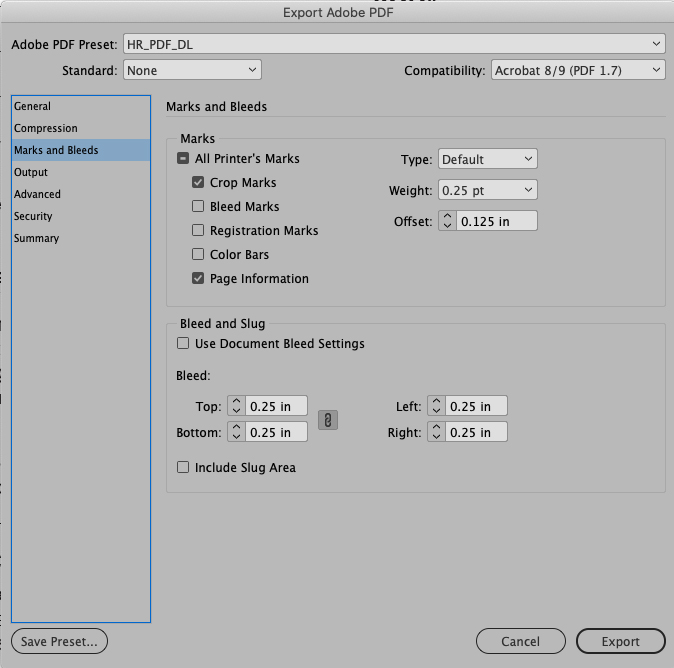The height and width of the screenshot is (668, 674).
Task: Toggle the bleed link chain icon
Action: [x=328, y=420]
